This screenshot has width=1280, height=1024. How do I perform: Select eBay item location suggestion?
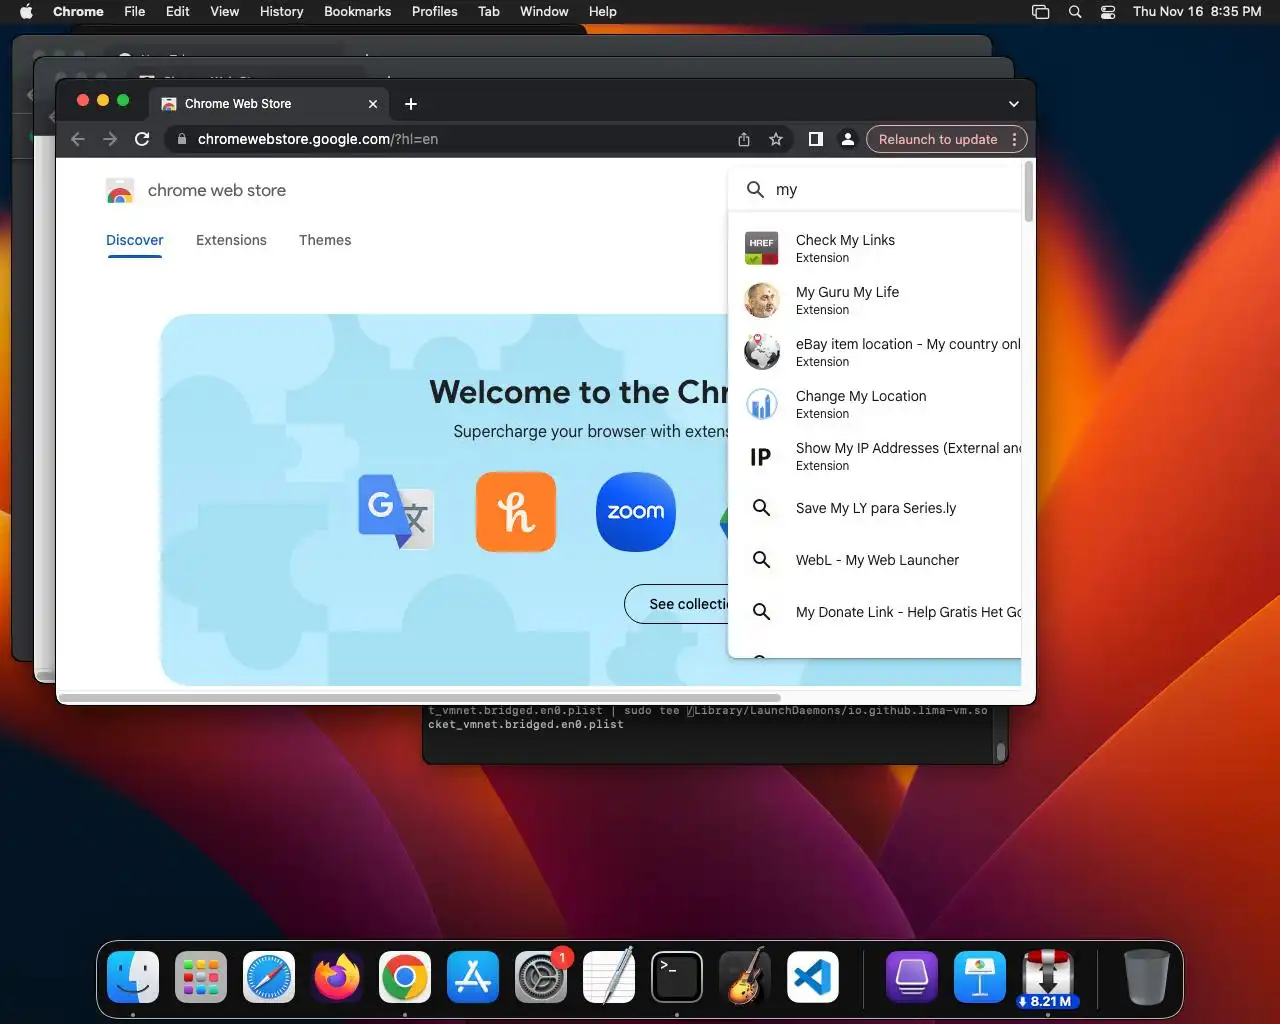click(x=876, y=352)
